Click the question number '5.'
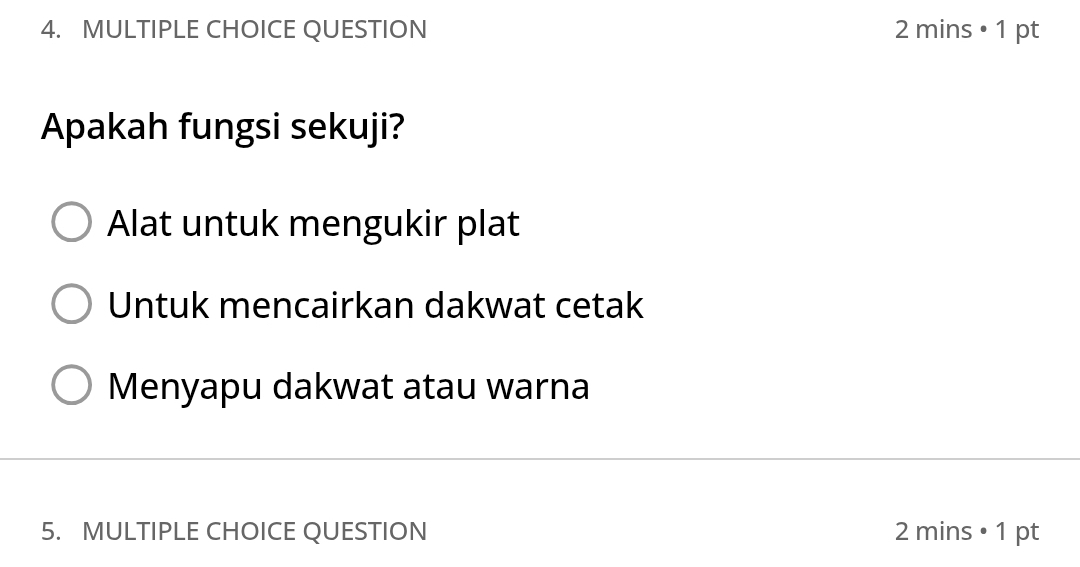The width and height of the screenshot is (1080, 567). click(51, 531)
